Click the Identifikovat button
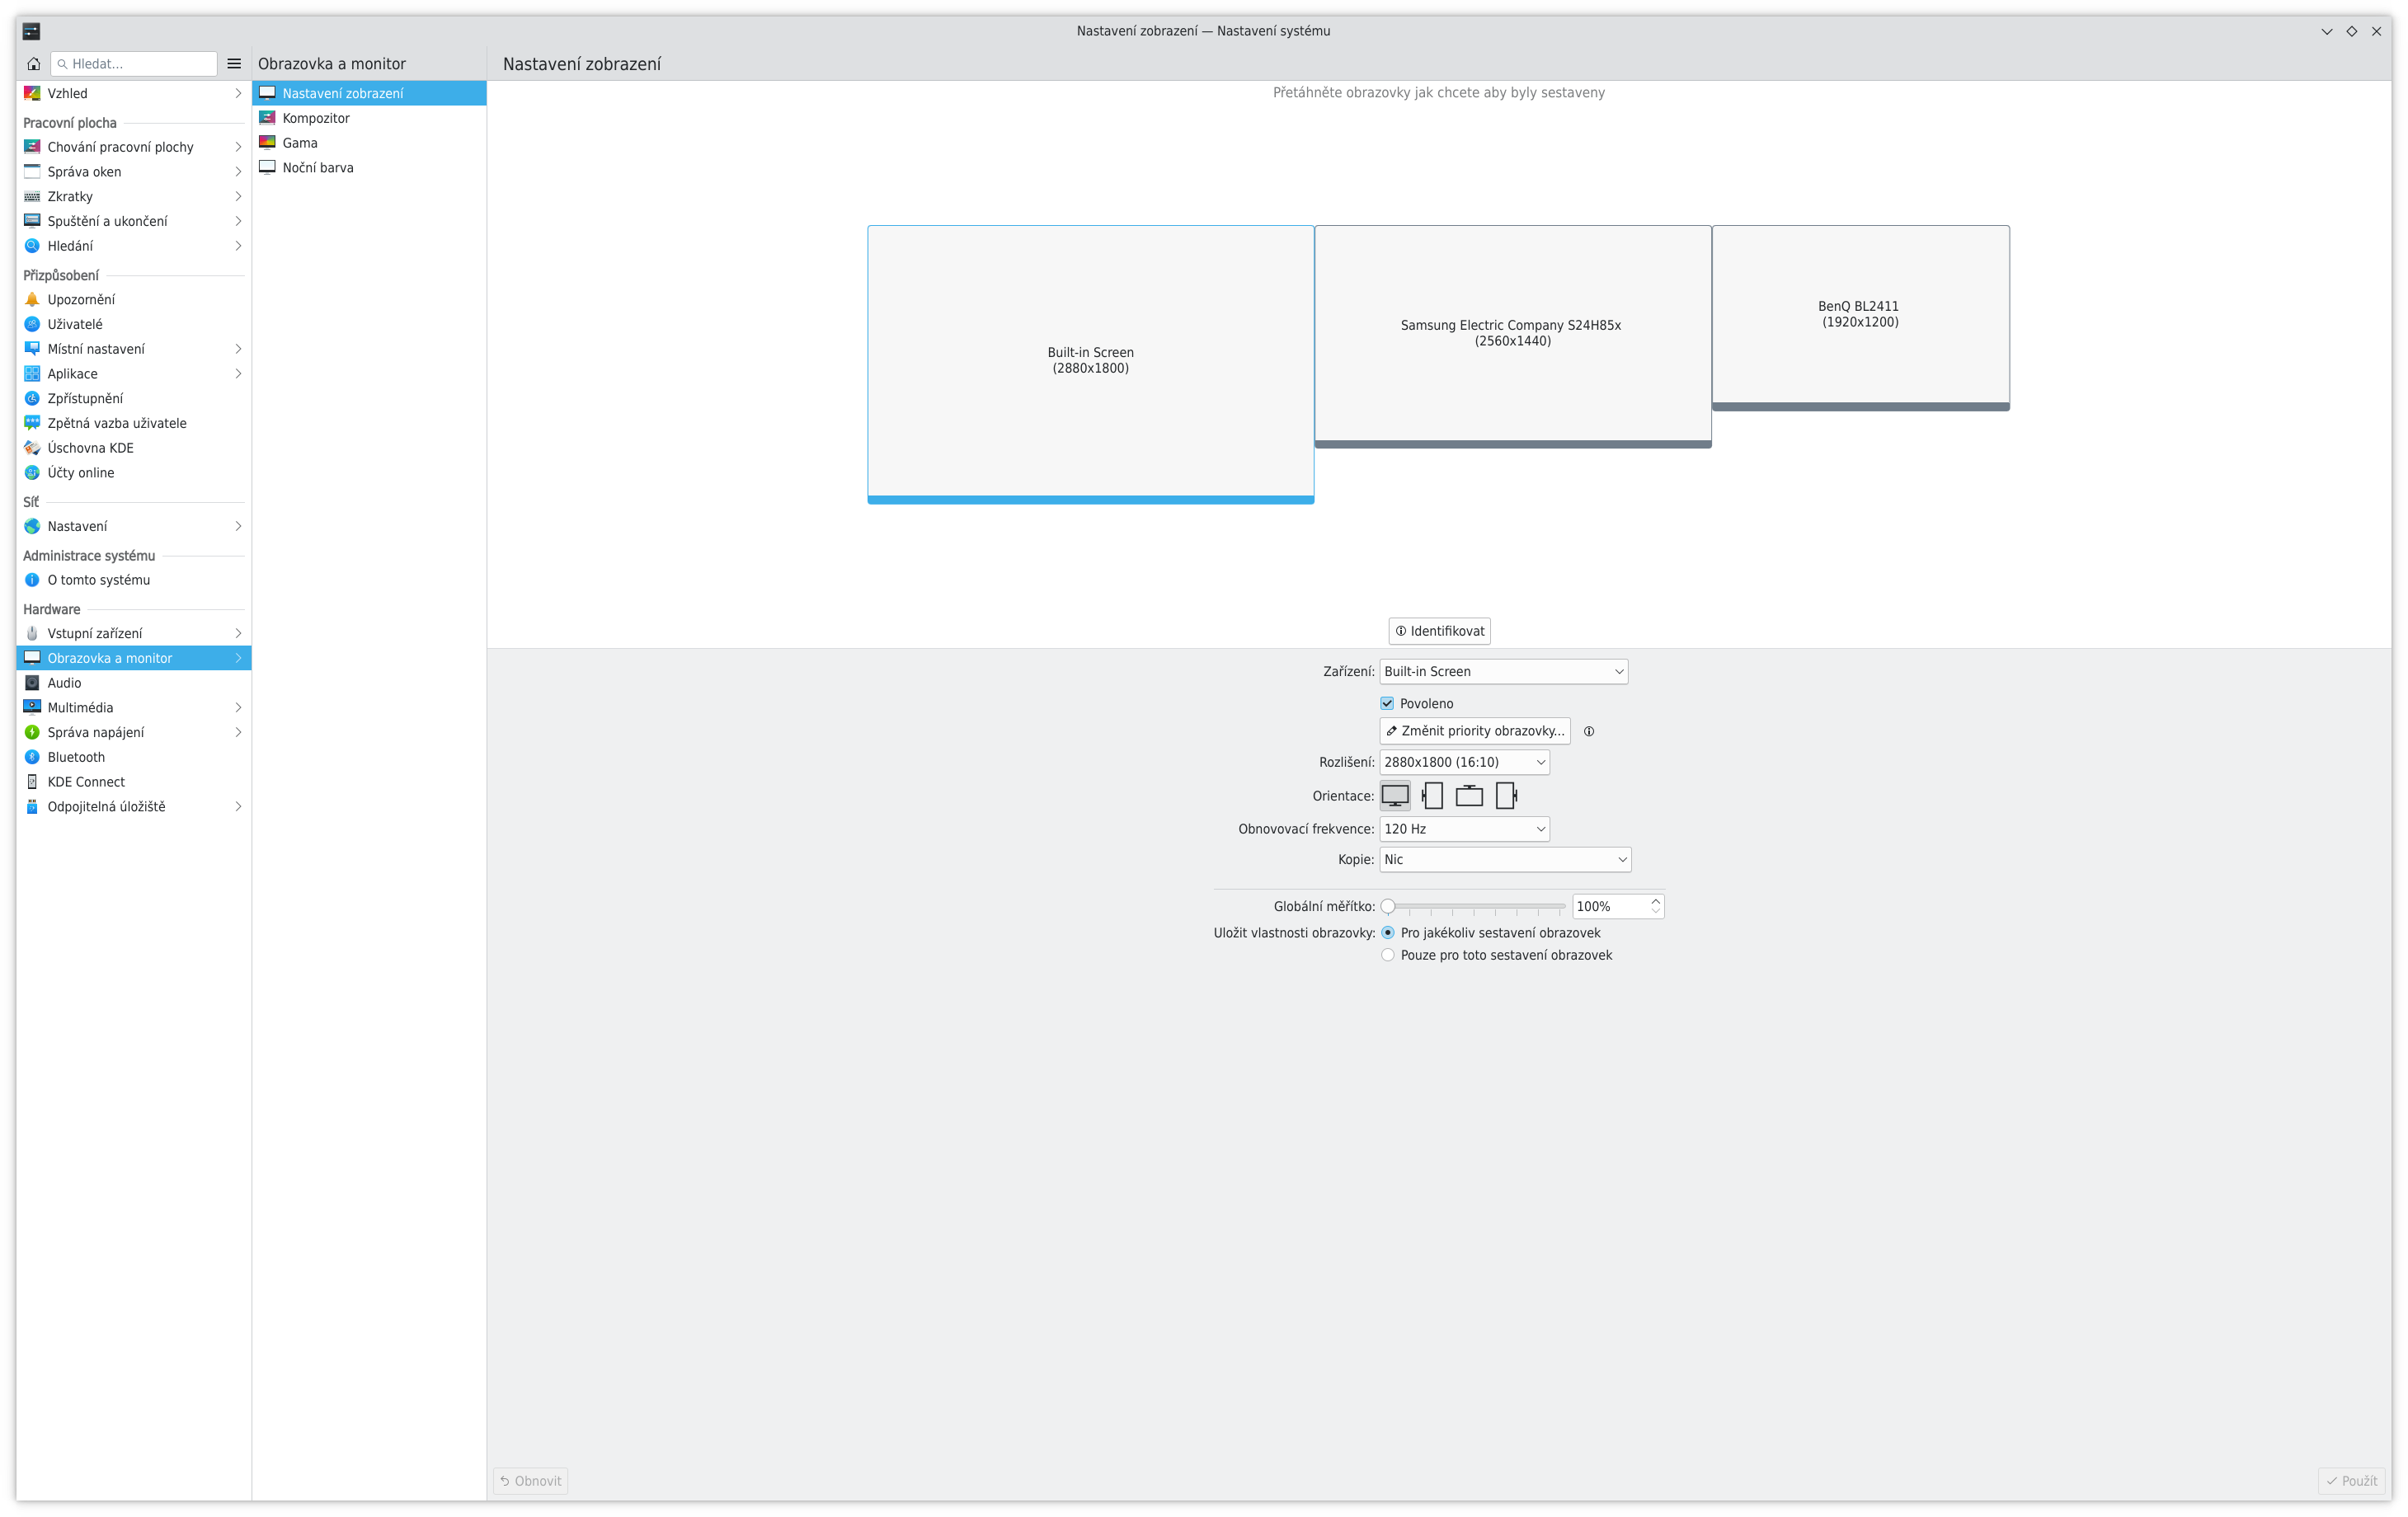The image size is (2408, 1517). (1439, 631)
